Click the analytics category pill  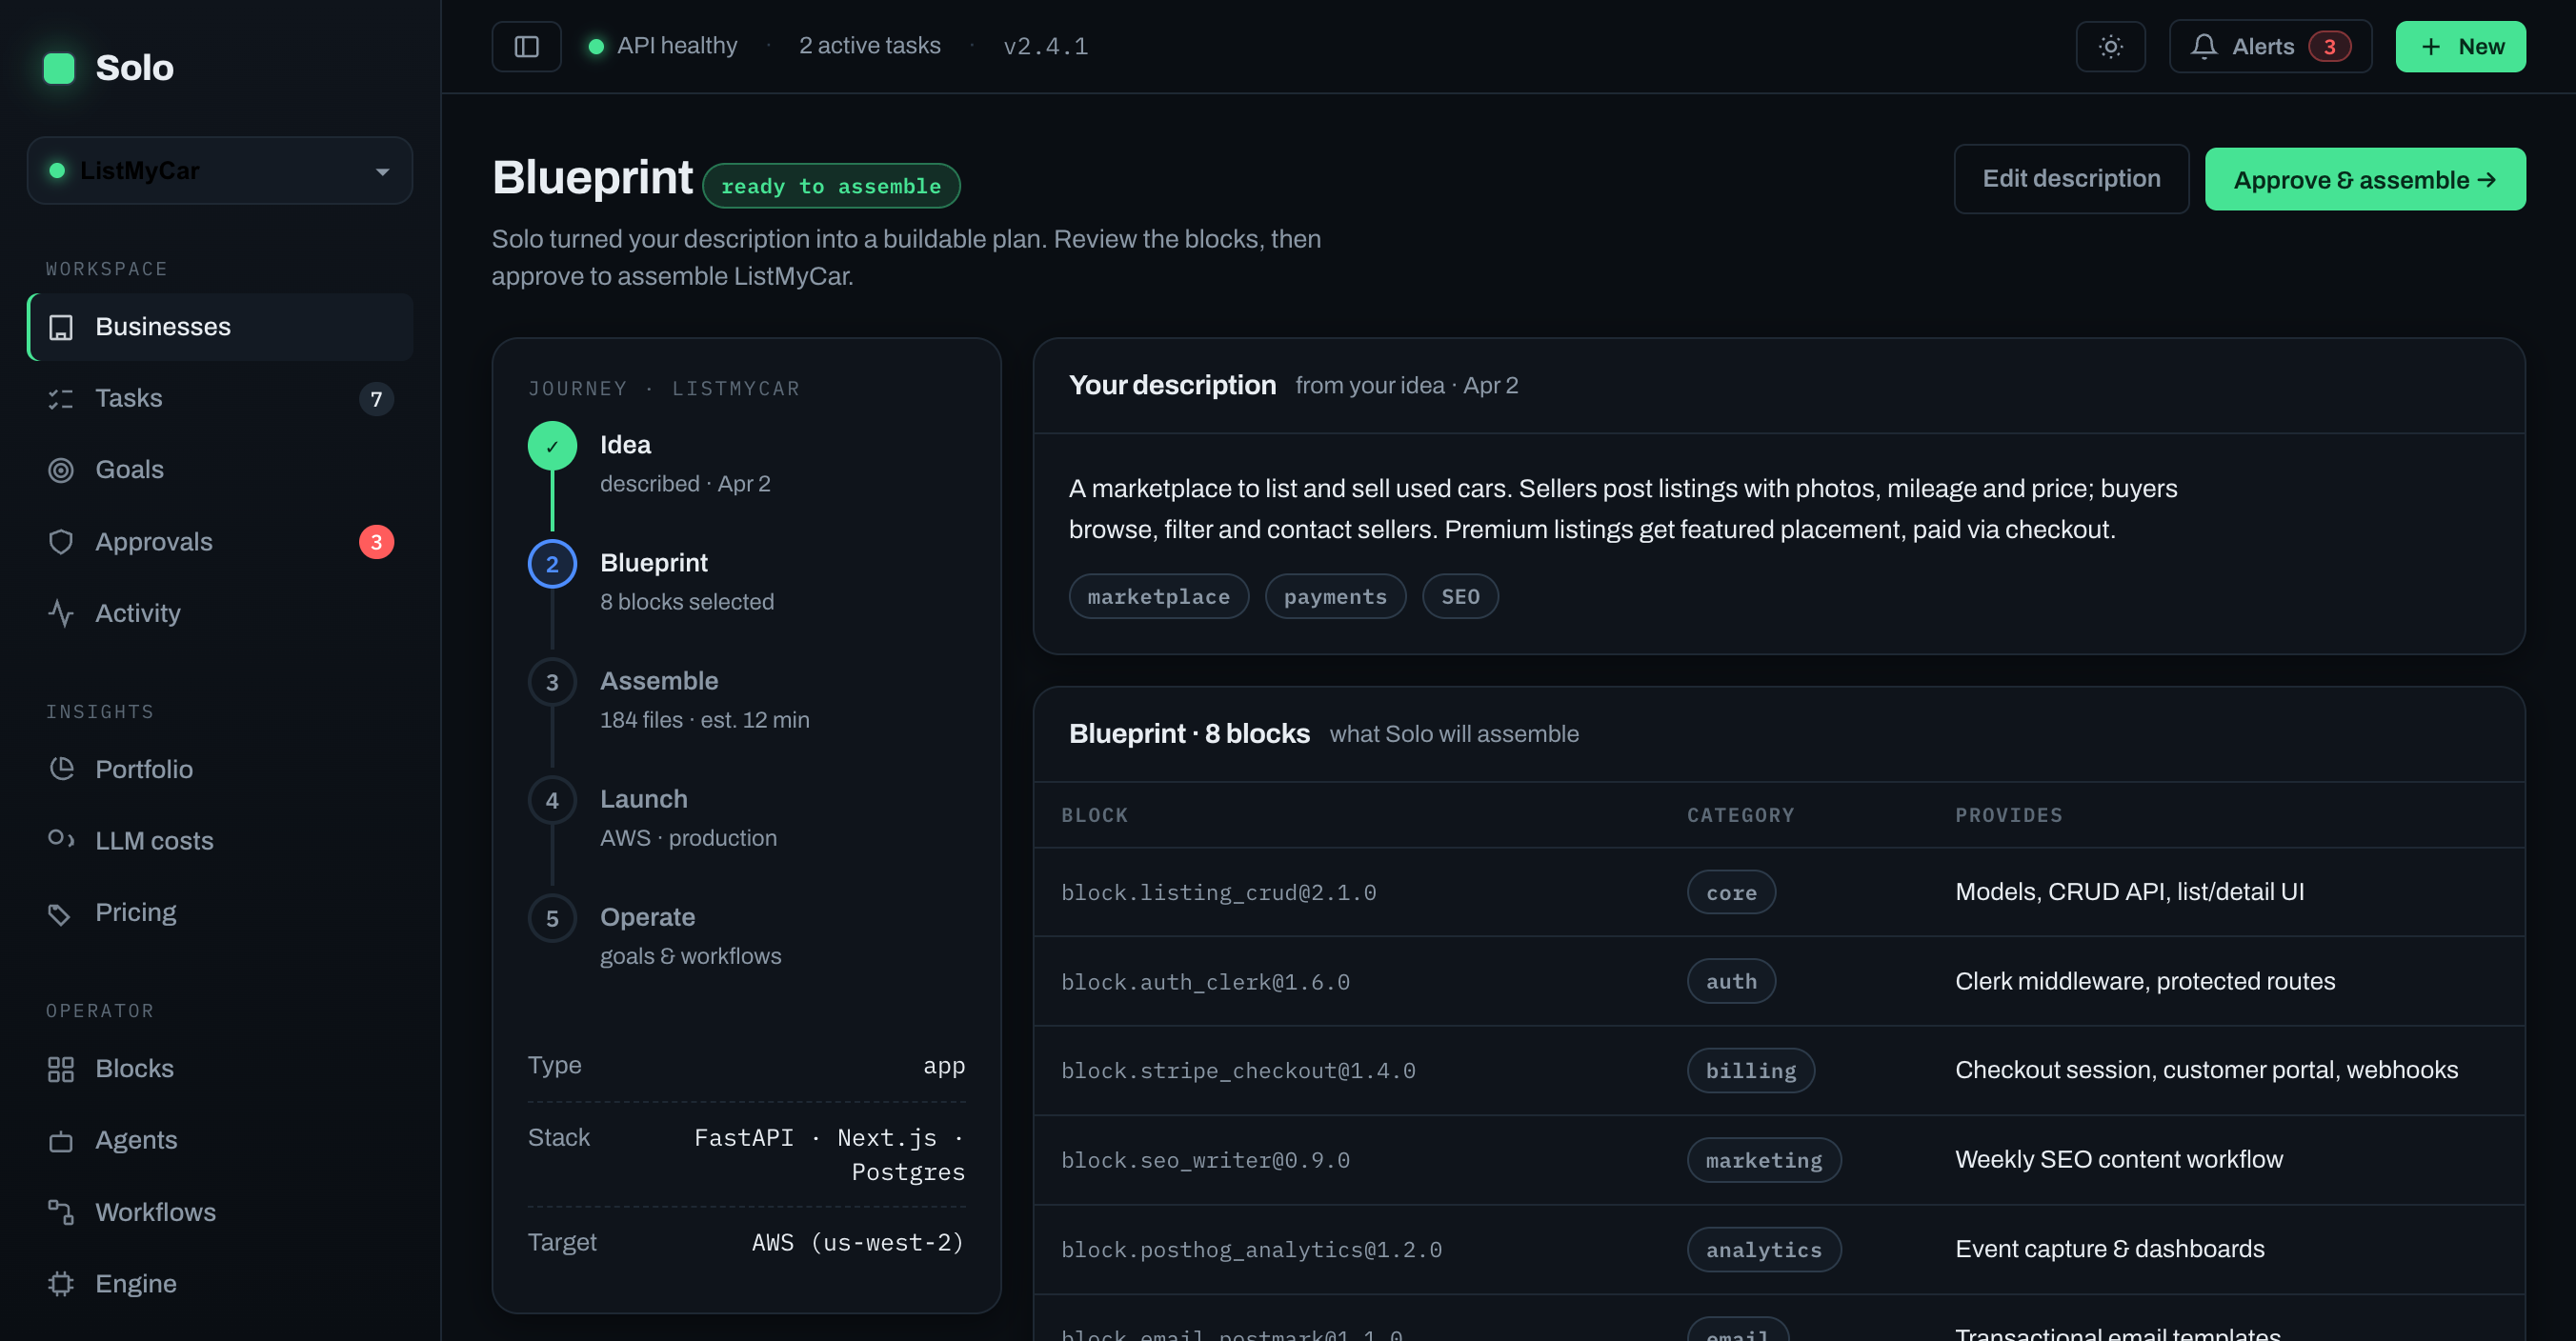1763,1250
